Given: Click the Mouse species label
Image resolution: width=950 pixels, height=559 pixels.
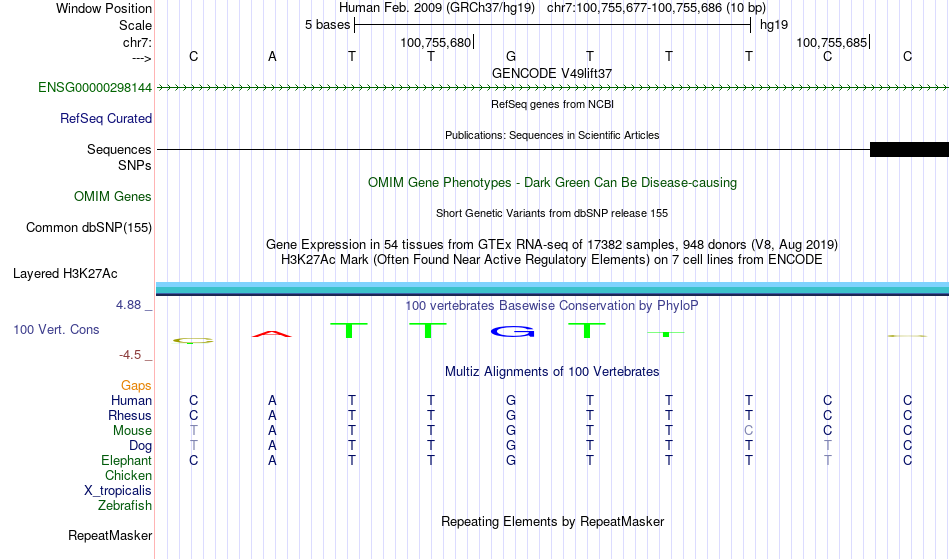Looking at the screenshot, I should pos(132,431).
